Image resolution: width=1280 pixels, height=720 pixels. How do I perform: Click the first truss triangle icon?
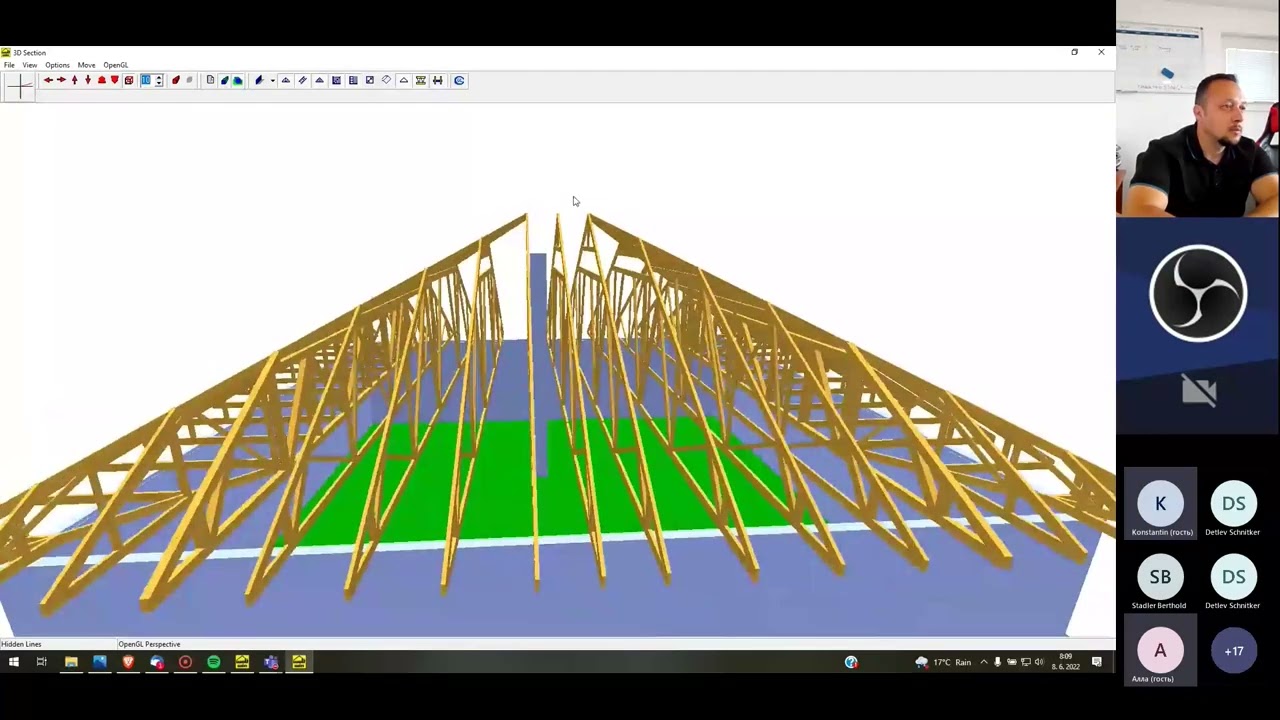click(286, 80)
